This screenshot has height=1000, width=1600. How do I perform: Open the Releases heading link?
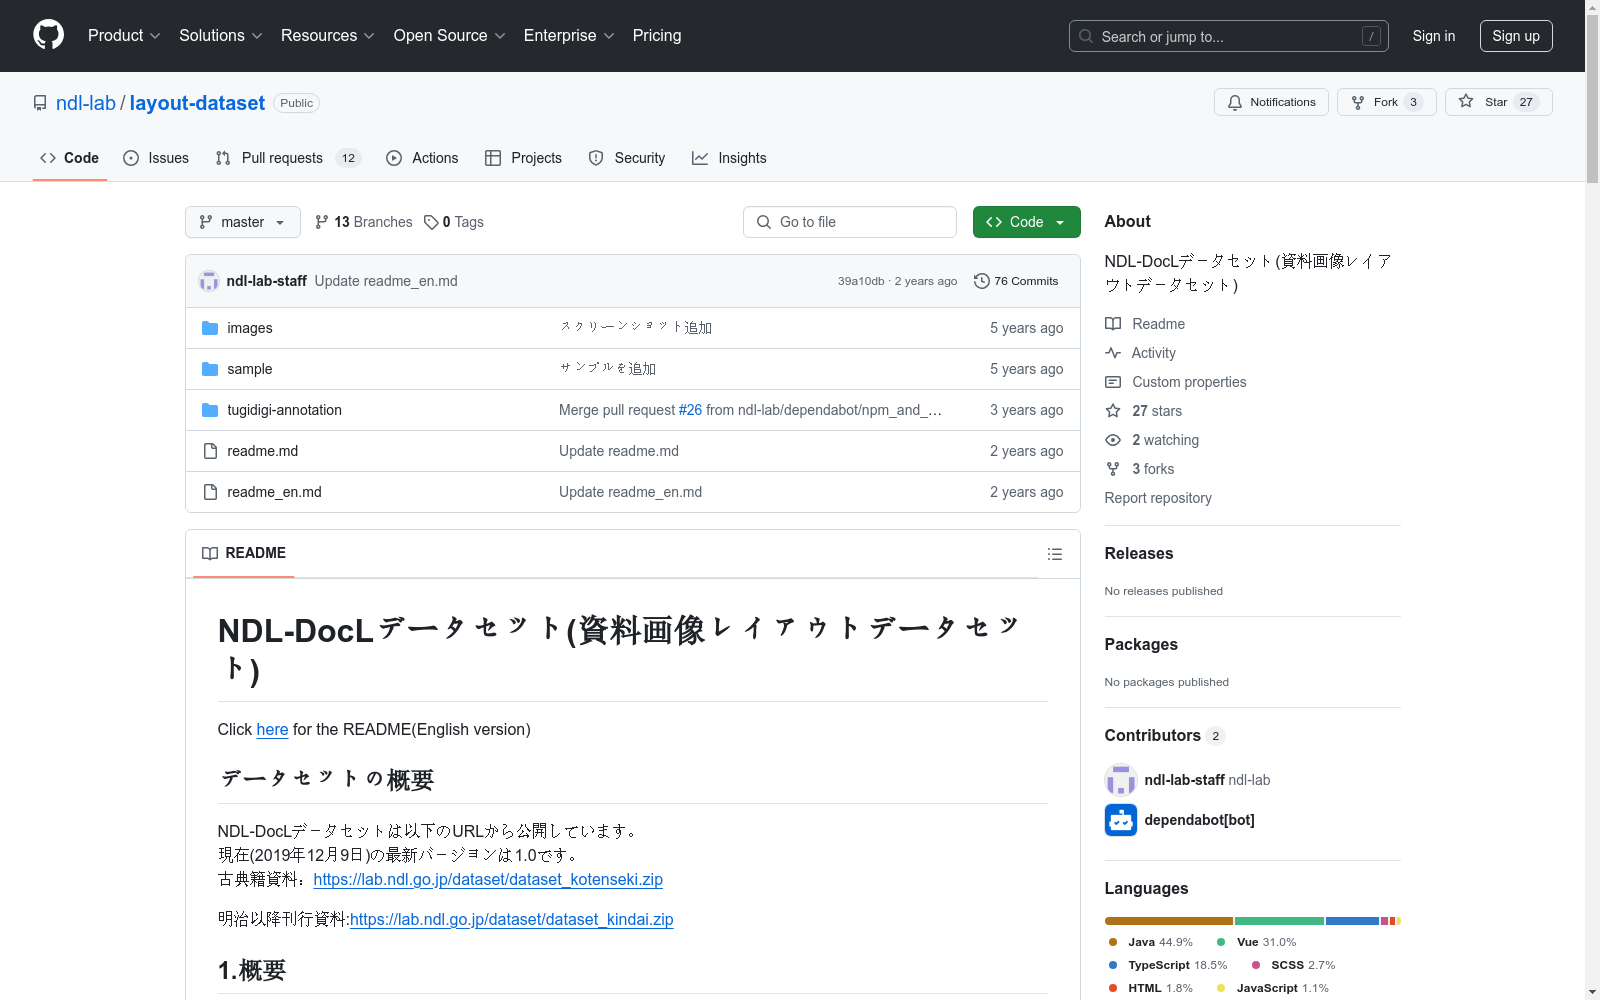[x=1139, y=554]
